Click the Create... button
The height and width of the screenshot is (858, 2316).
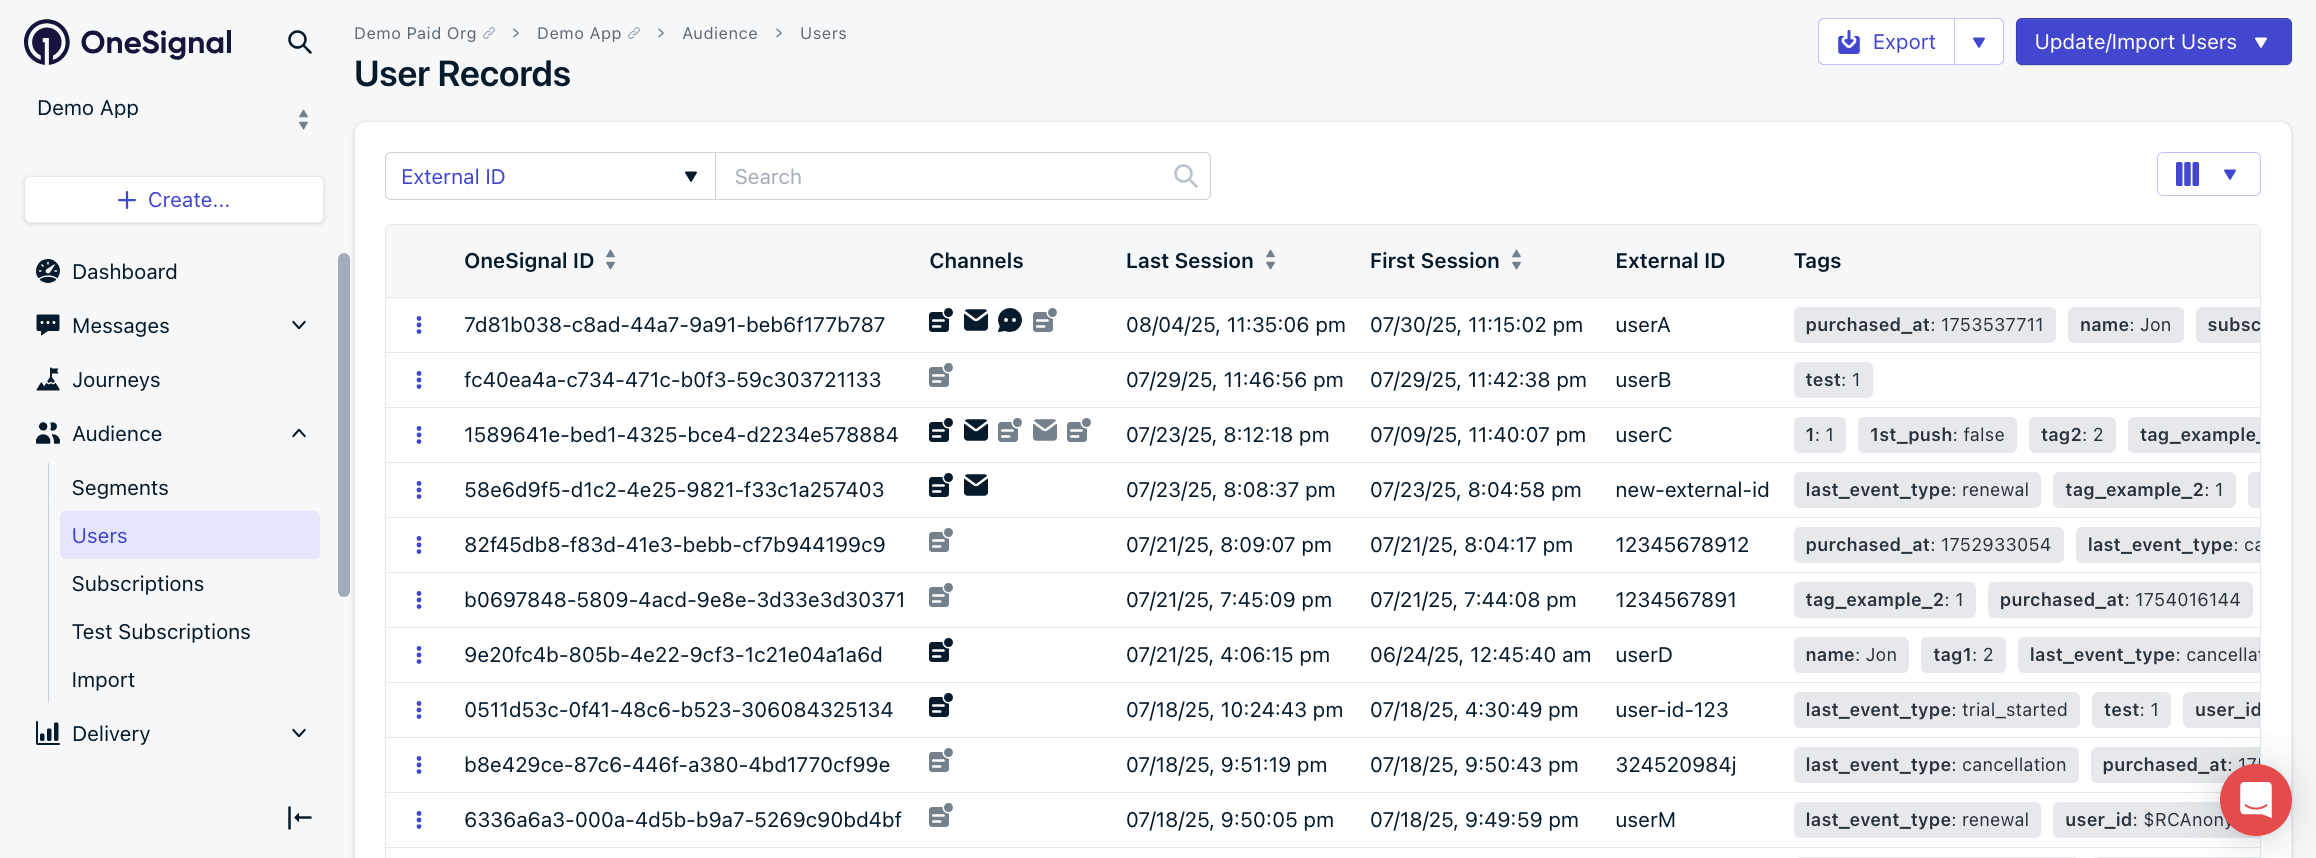[x=174, y=200]
